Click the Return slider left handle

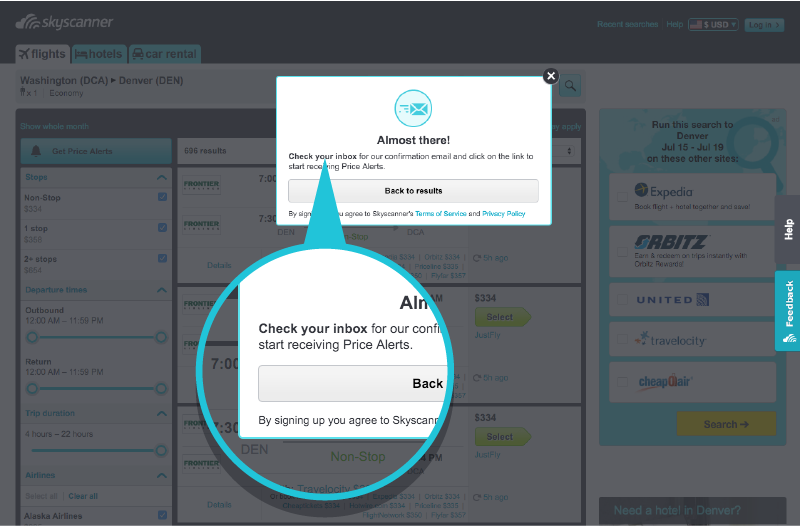point(32,389)
